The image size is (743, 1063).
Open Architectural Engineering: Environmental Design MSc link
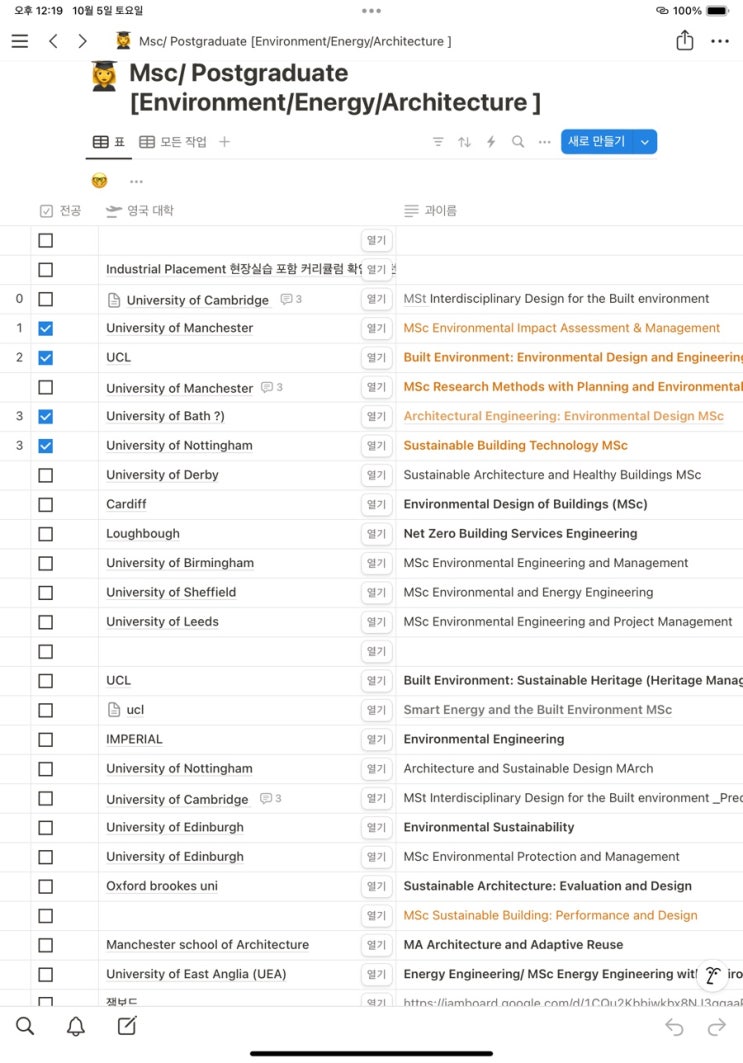click(x=563, y=416)
